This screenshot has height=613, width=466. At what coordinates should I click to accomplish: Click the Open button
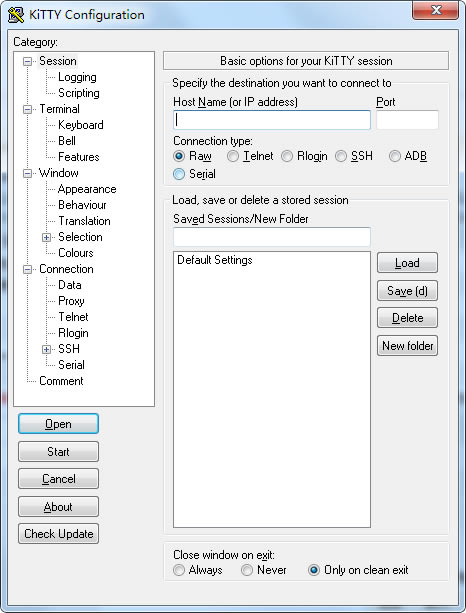(58, 424)
